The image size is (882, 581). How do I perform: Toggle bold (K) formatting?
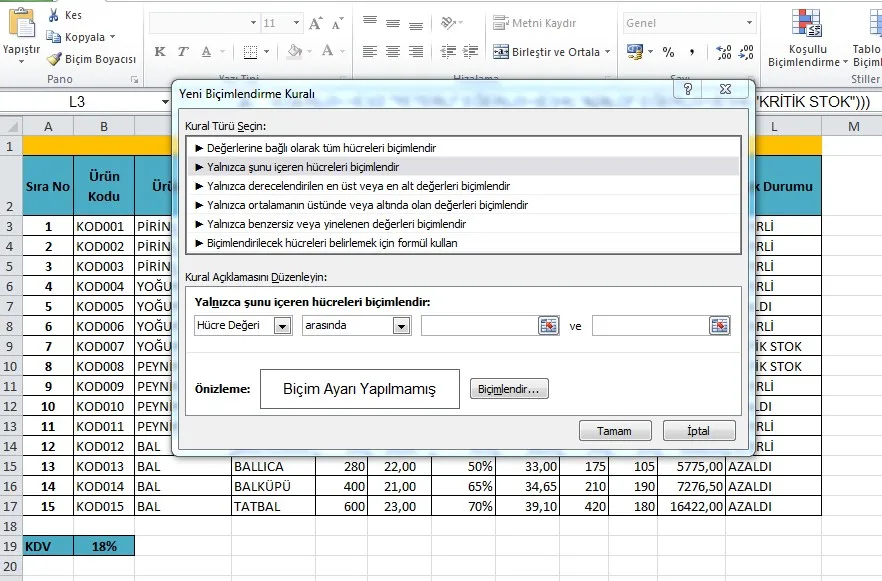pyautogui.click(x=160, y=52)
